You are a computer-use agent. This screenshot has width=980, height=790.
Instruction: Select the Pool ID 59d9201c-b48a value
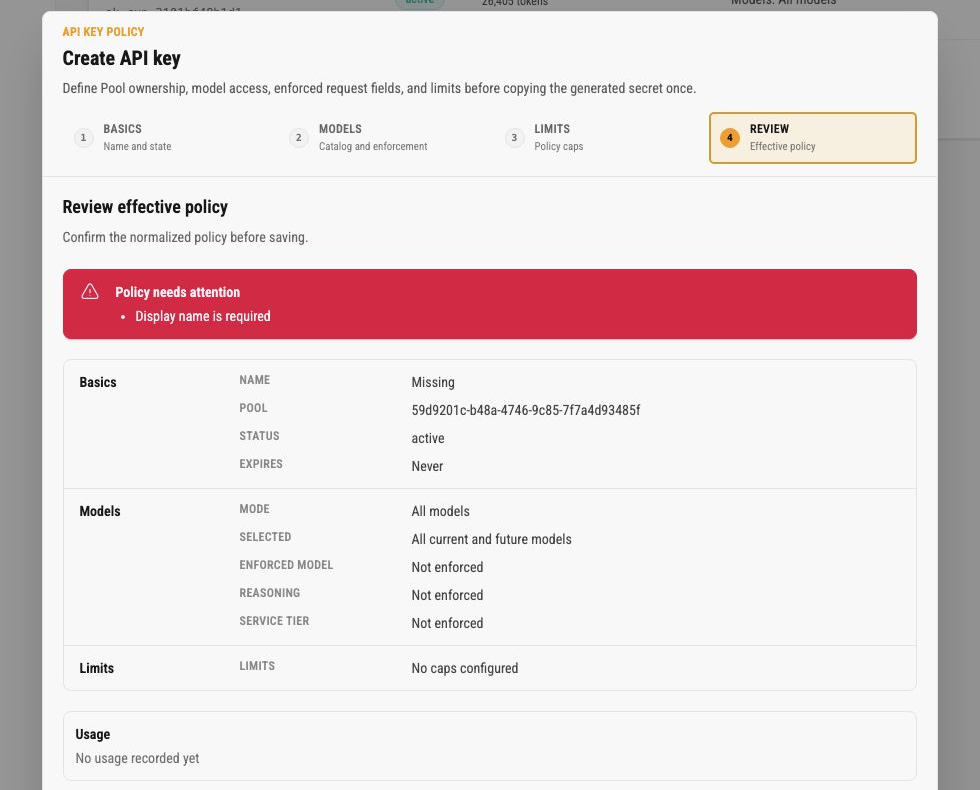[526, 410]
